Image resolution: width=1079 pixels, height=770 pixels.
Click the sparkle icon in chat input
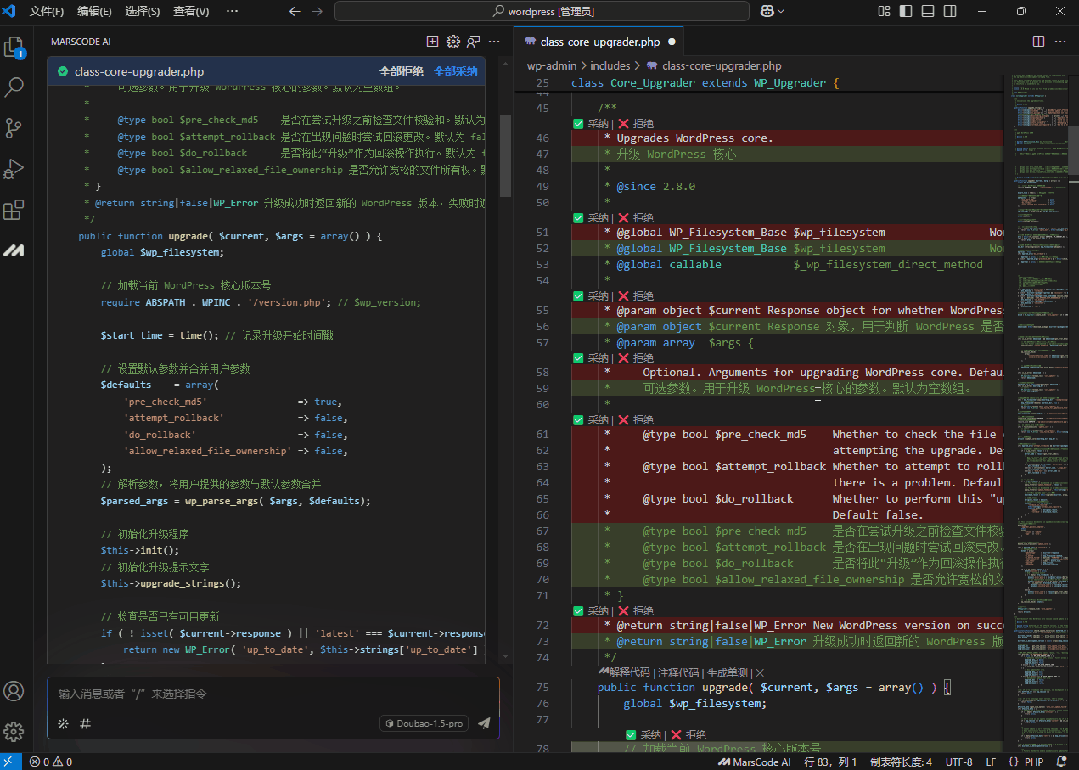(63, 723)
